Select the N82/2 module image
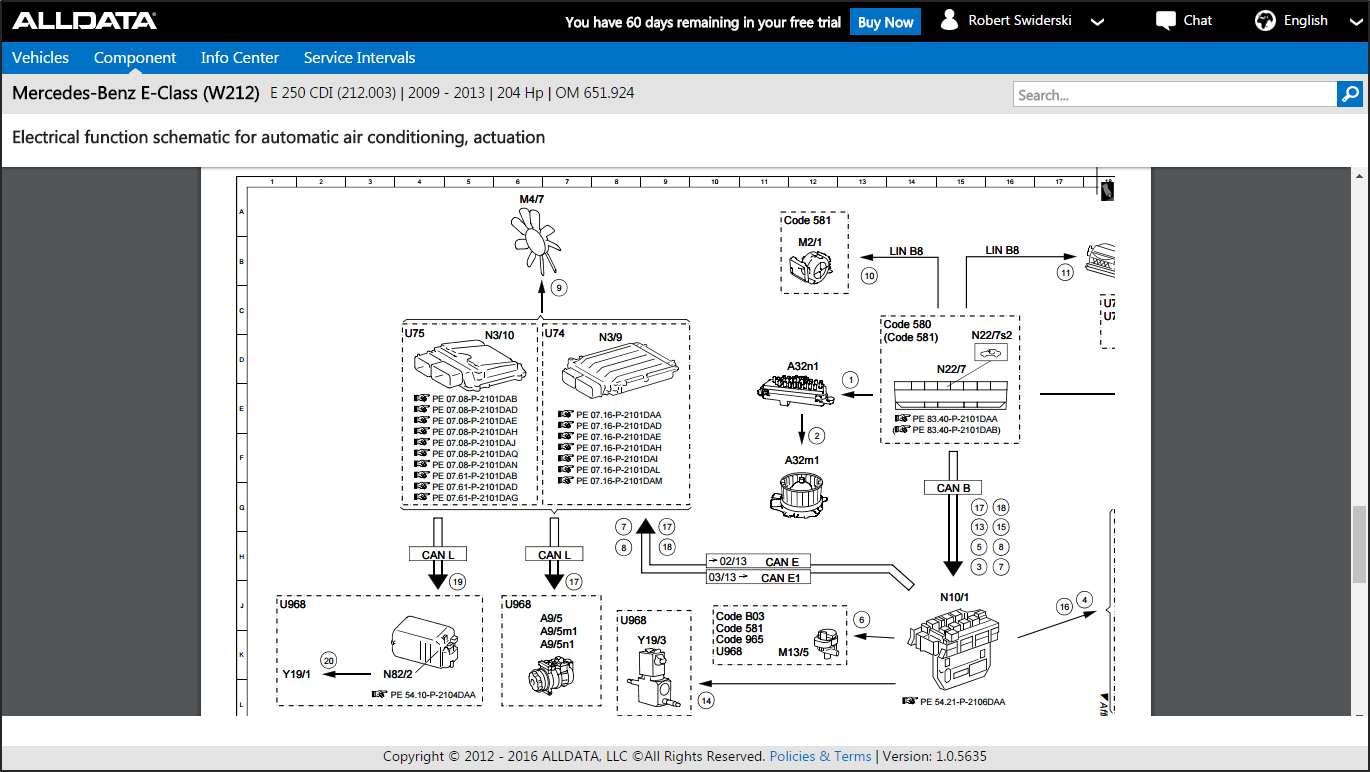Image resolution: width=1370 pixels, height=772 pixels. point(423,640)
